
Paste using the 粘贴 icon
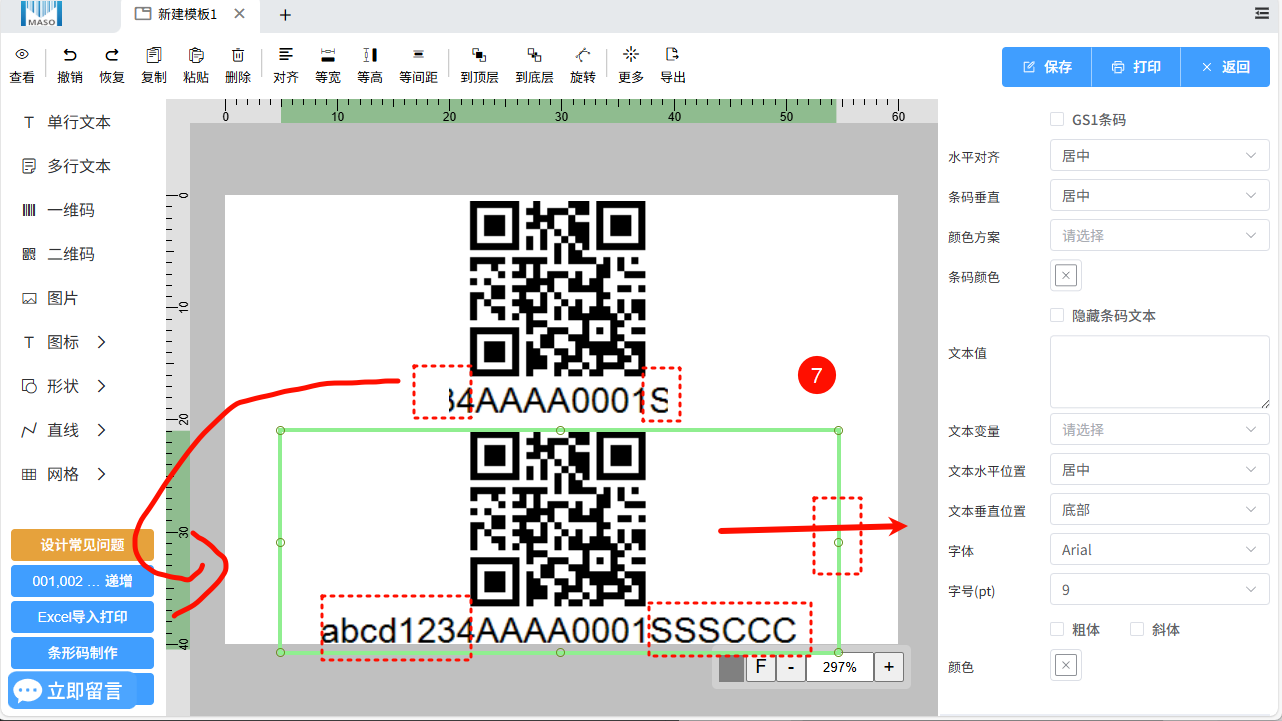(x=196, y=55)
